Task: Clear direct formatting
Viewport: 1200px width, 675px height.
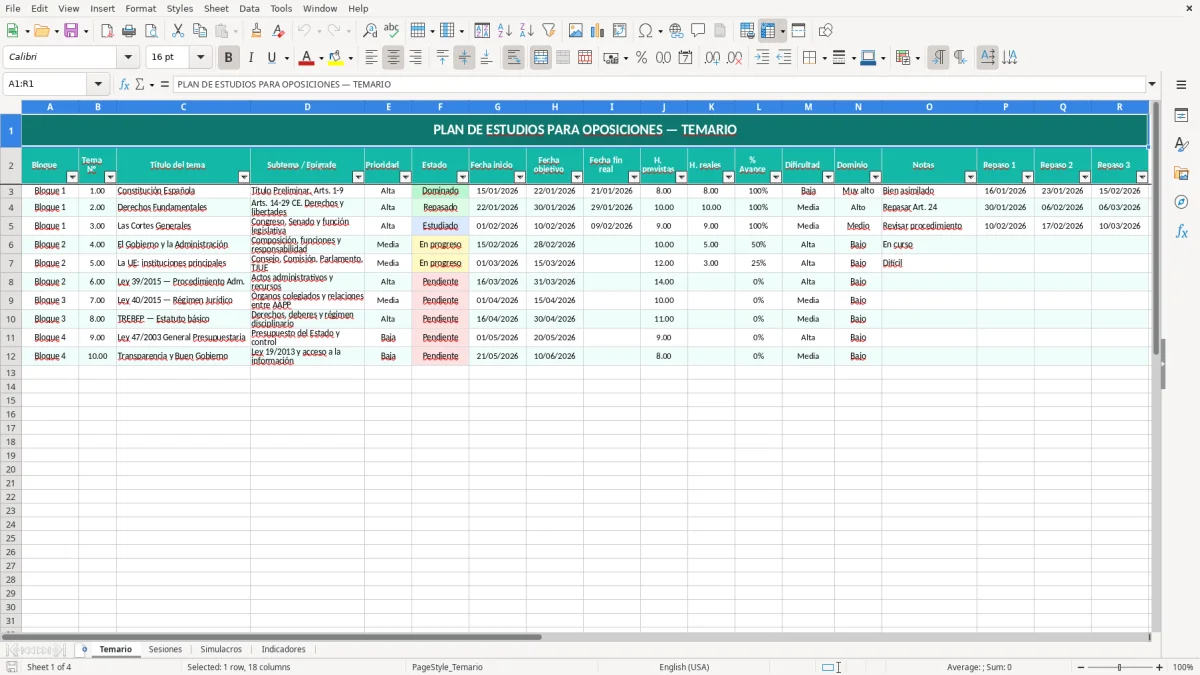Action: [278, 31]
